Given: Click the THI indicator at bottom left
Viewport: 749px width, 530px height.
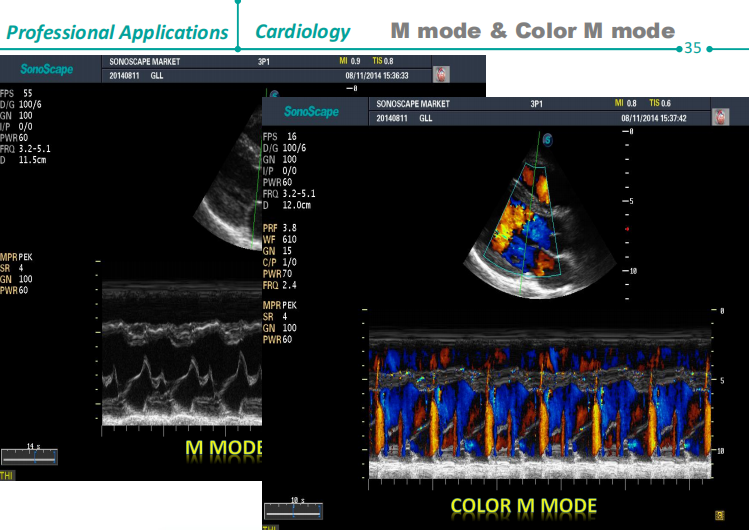Looking at the screenshot, I should [x=7, y=475].
